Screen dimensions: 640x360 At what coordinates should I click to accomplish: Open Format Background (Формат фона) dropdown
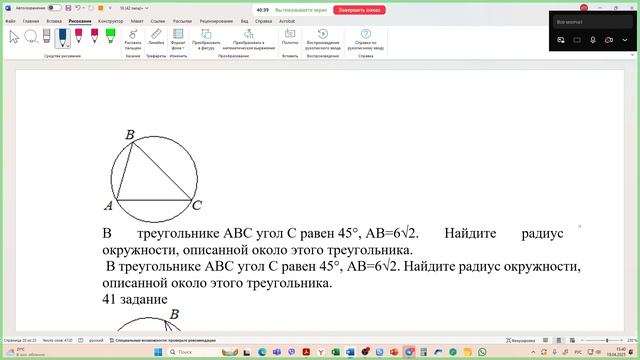tap(178, 40)
